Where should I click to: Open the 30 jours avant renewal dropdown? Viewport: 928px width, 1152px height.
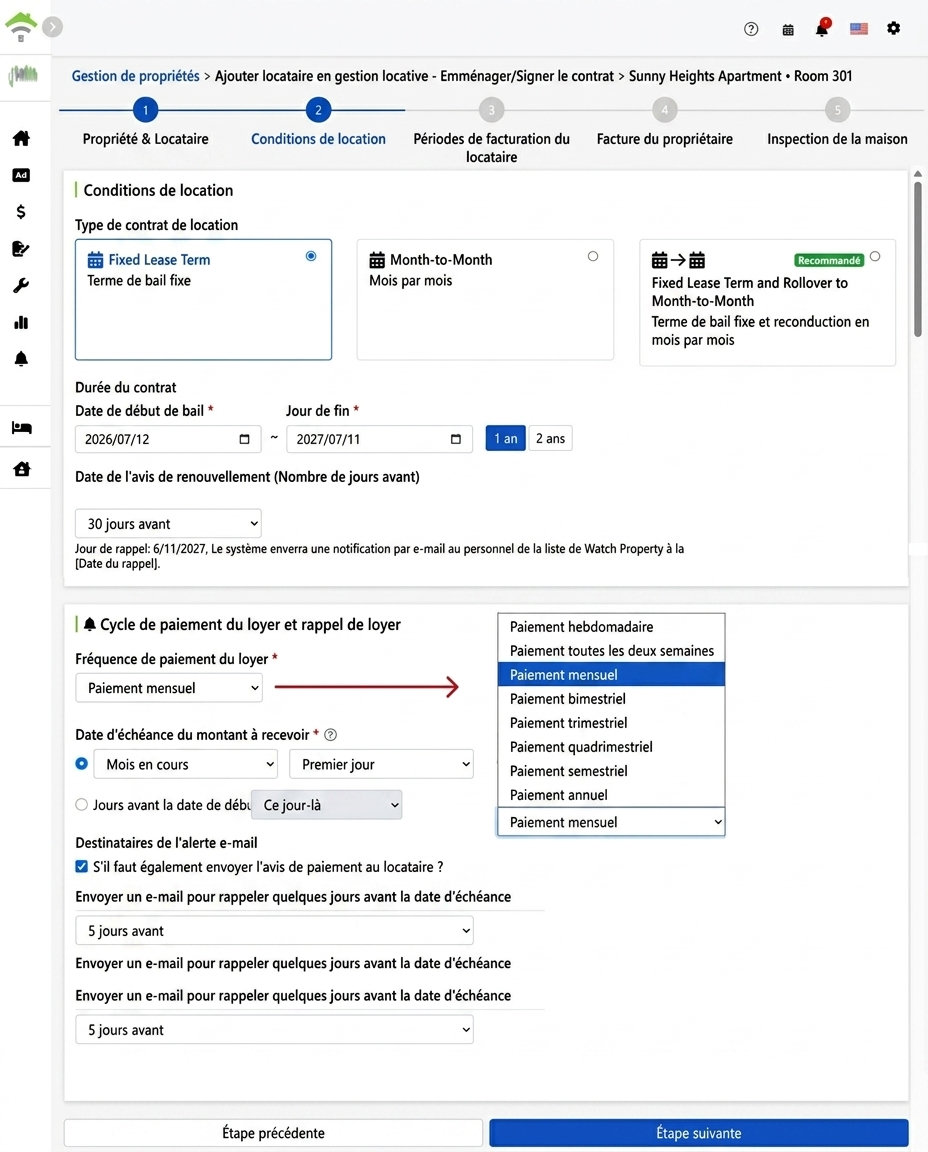click(168, 524)
